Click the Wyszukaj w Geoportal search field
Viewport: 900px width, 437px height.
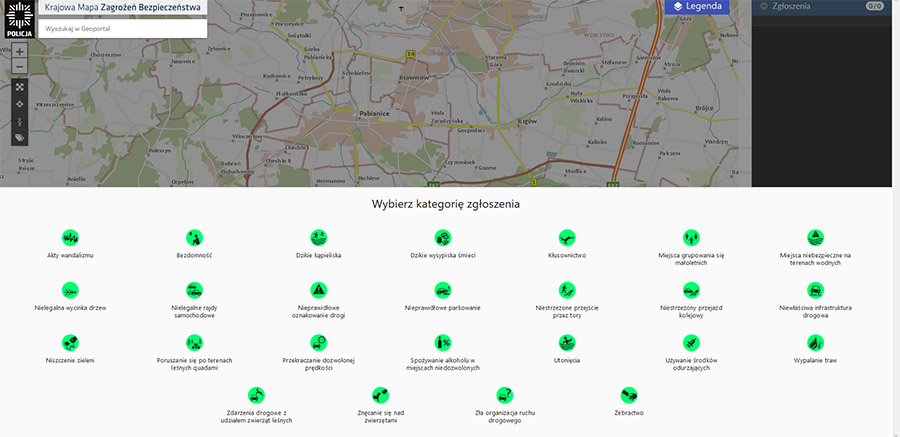point(122,29)
